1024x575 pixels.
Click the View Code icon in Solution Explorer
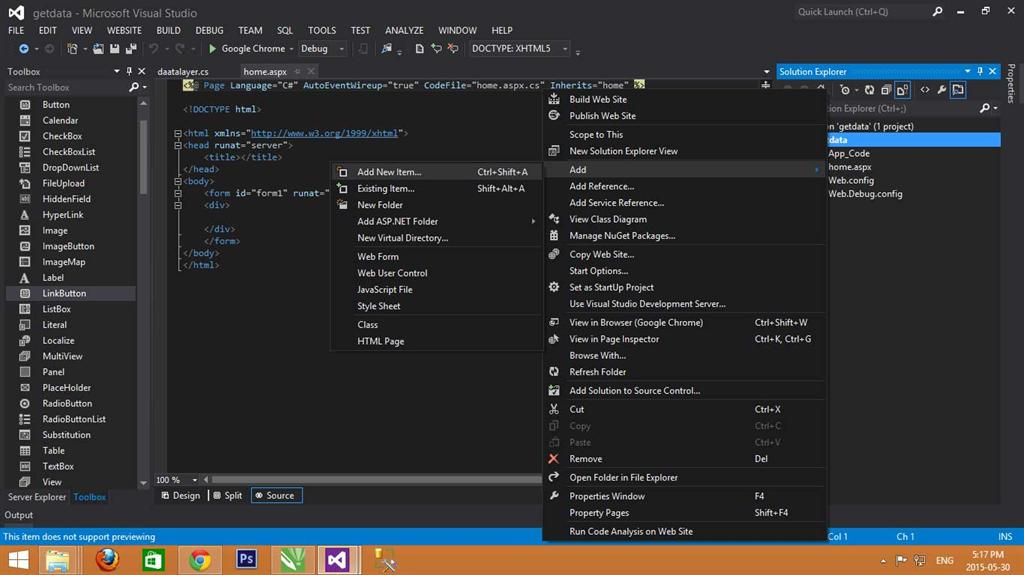[x=925, y=90]
